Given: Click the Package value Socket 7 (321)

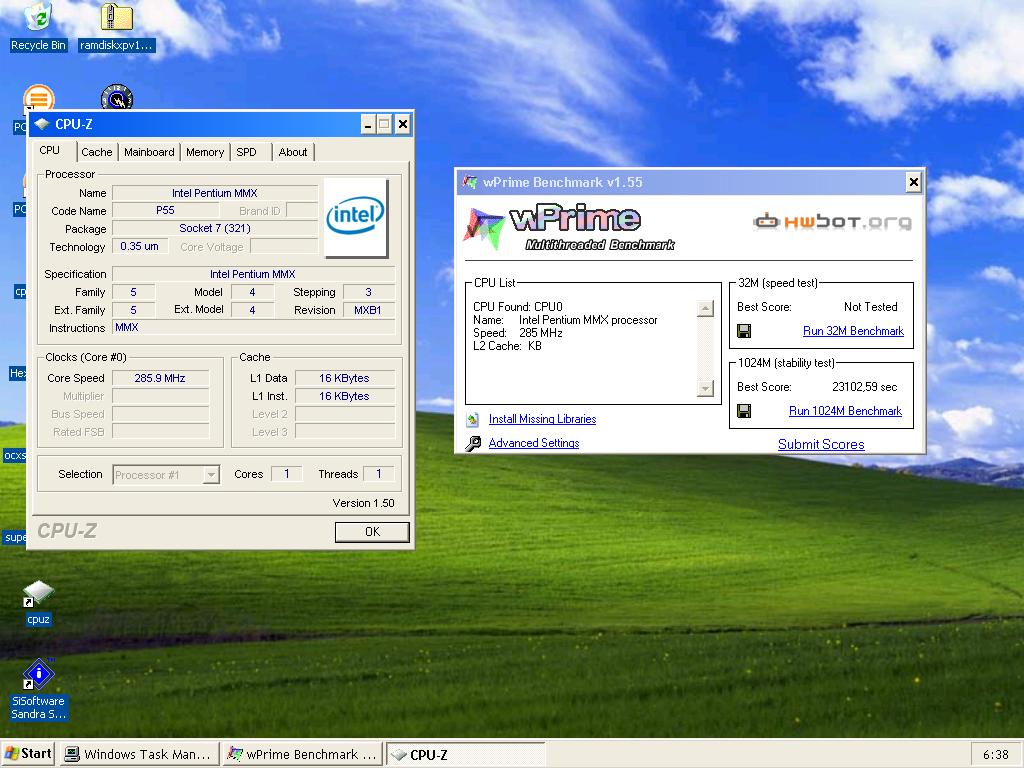Looking at the screenshot, I should 215,228.
